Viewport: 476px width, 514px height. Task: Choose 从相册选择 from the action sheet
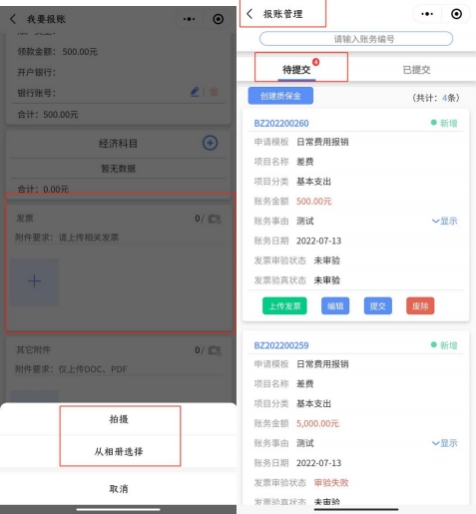pyautogui.click(x=119, y=452)
